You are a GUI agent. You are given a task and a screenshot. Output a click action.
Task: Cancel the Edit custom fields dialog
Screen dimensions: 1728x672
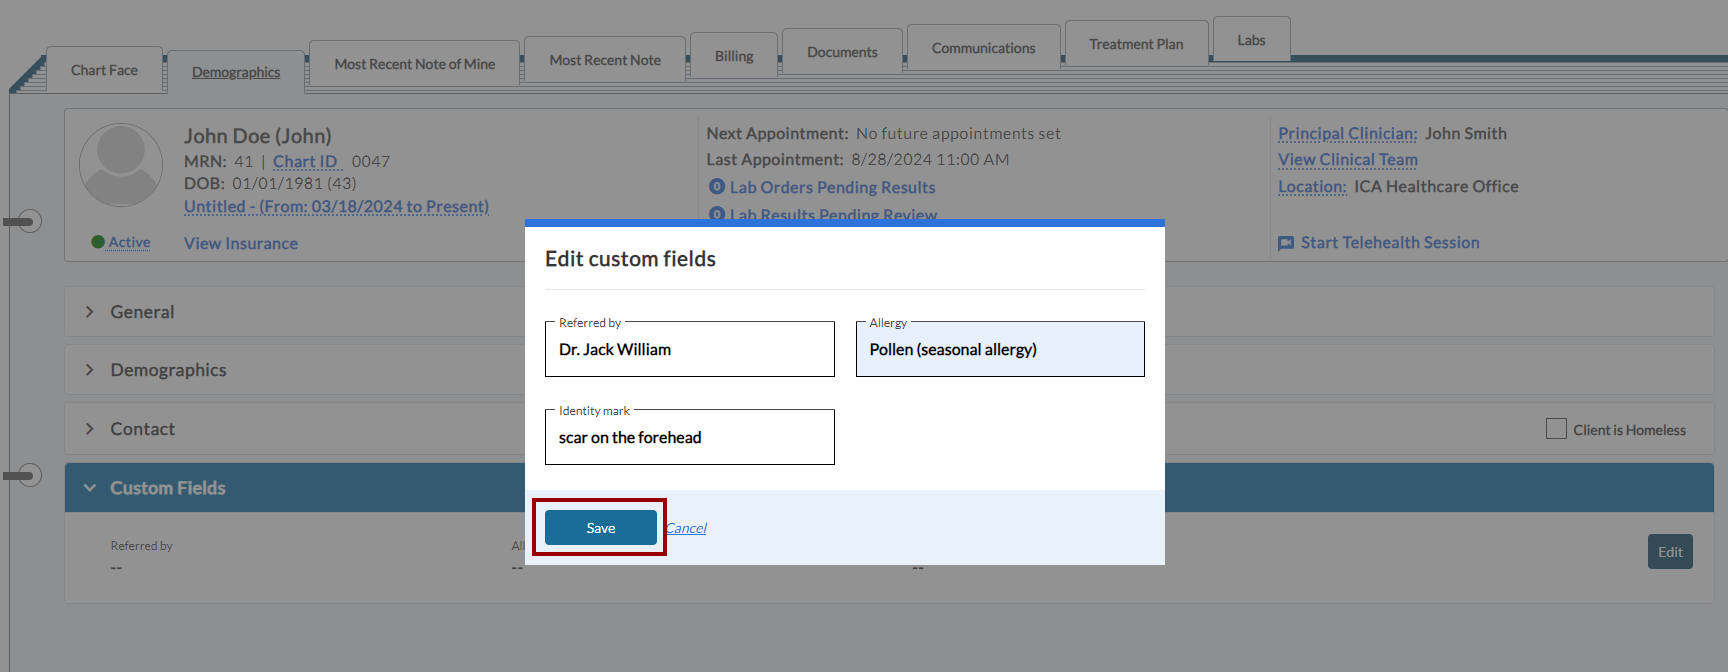point(686,528)
